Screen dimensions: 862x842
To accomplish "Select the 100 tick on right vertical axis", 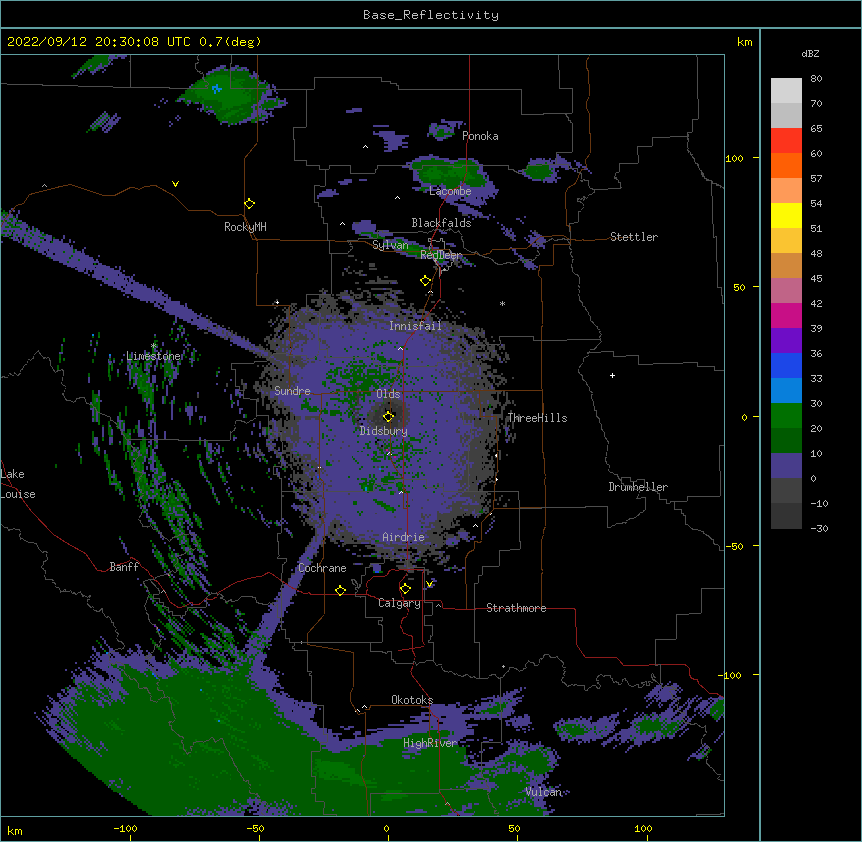I will (x=734, y=158).
